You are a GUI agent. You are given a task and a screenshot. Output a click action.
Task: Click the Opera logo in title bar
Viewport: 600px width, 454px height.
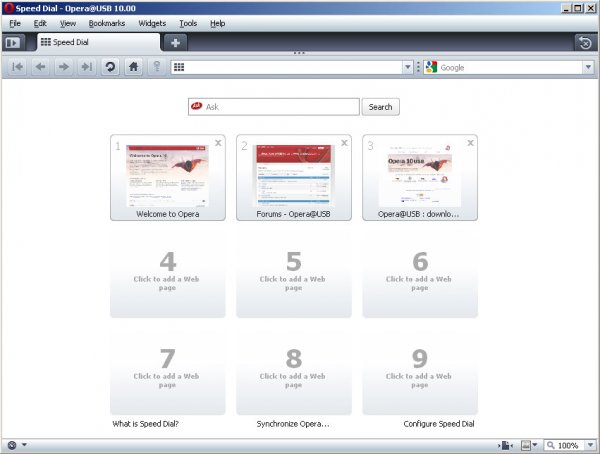click(8, 8)
